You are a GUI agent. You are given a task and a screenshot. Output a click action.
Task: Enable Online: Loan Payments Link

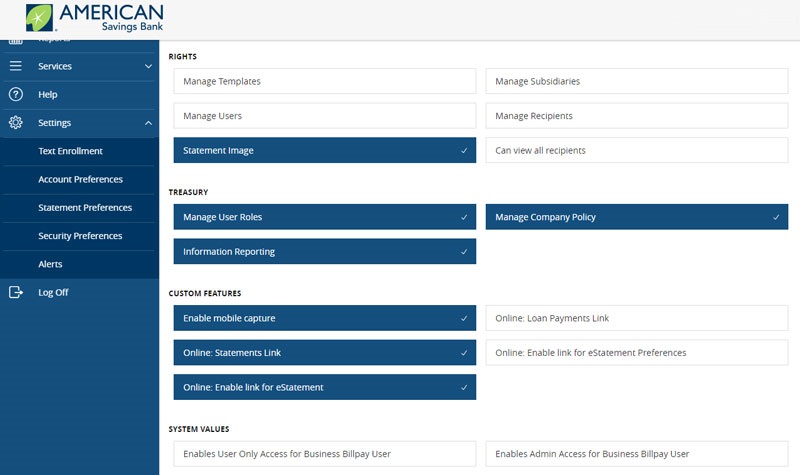(636, 318)
